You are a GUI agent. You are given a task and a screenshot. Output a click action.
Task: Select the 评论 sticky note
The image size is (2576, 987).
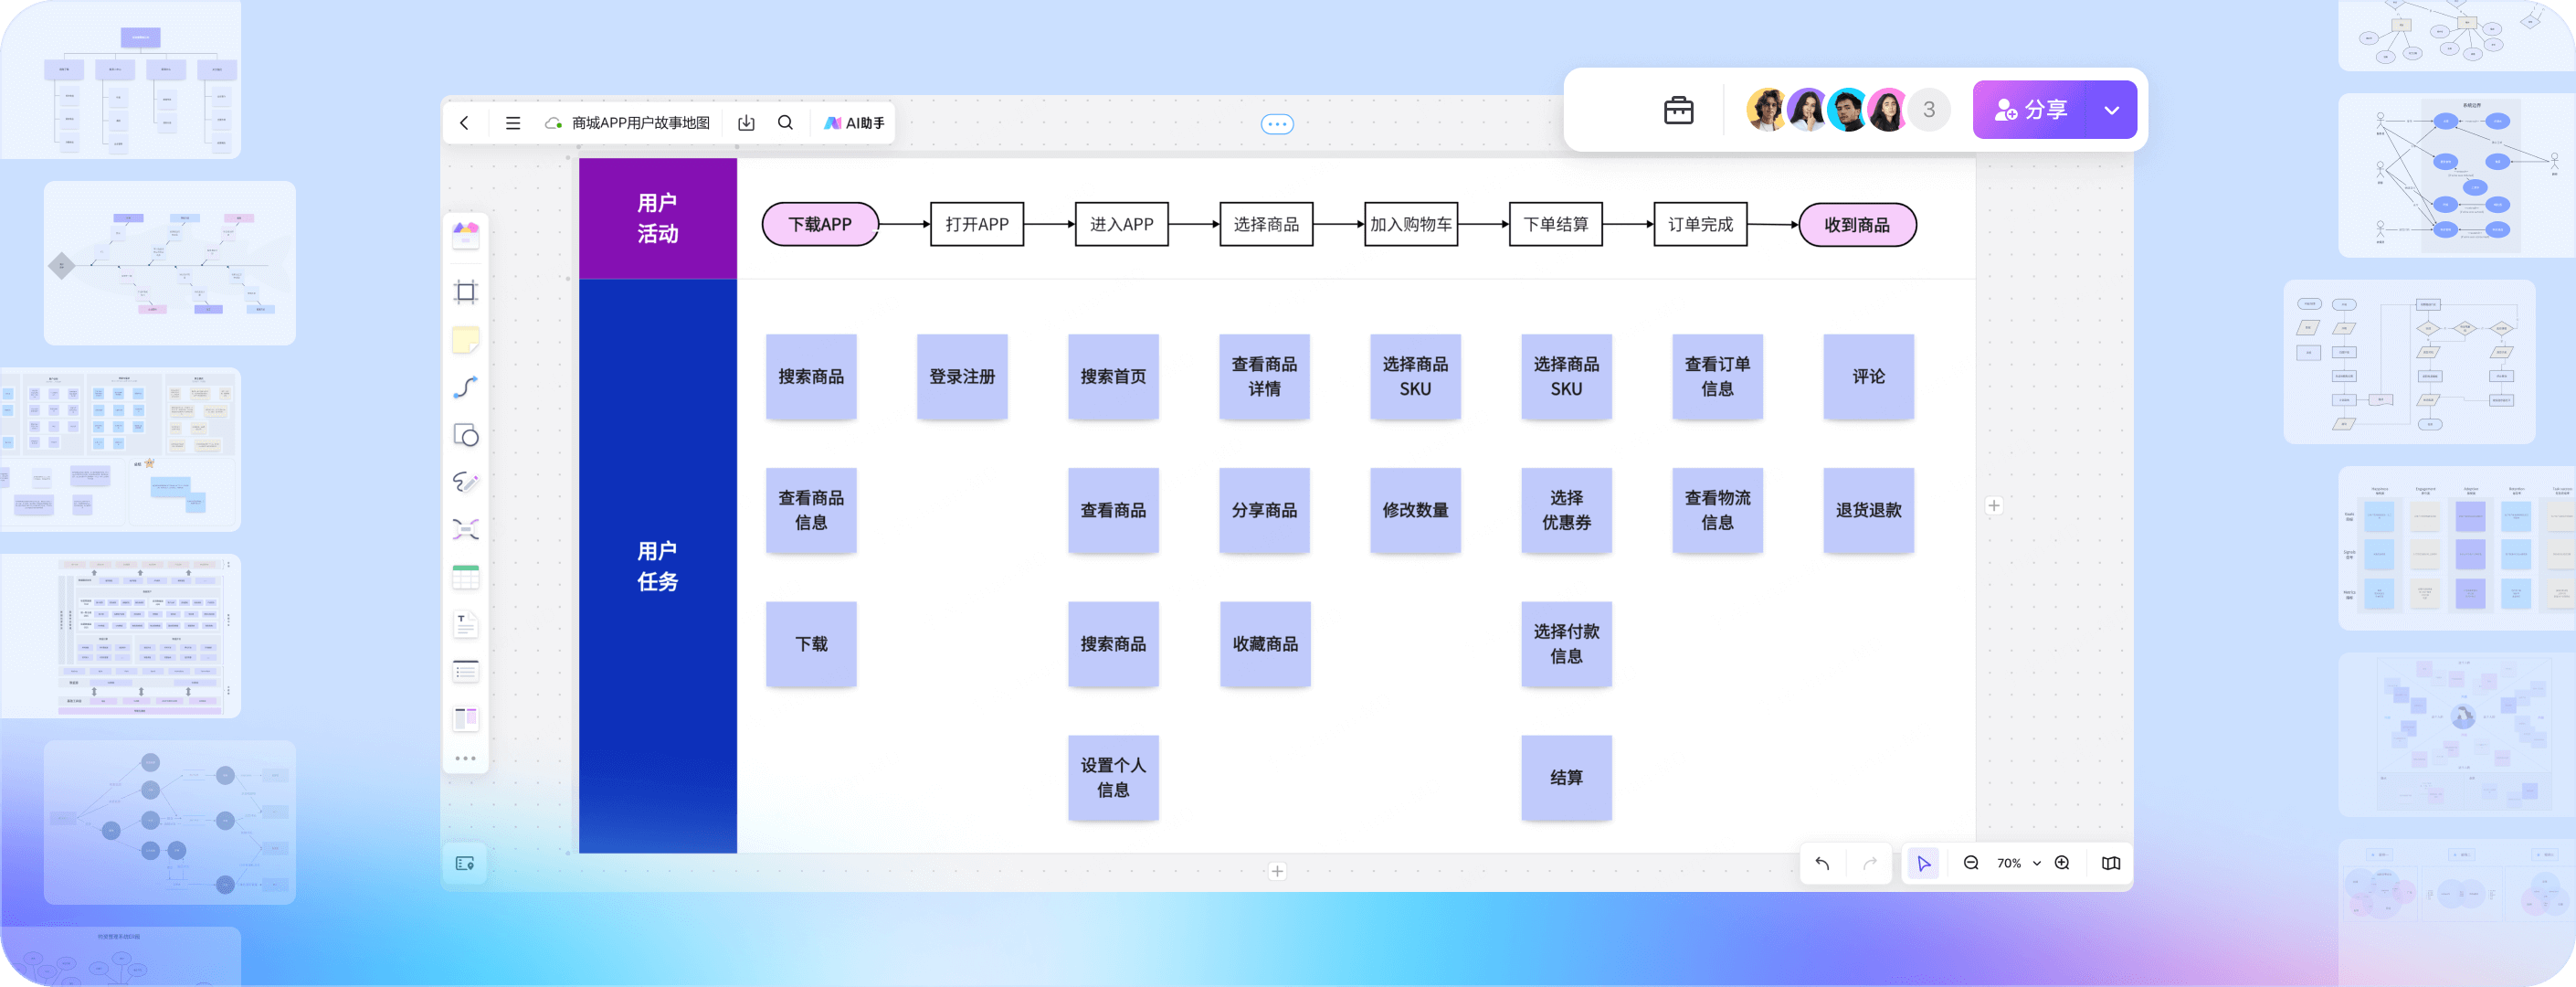(x=1868, y=377)
